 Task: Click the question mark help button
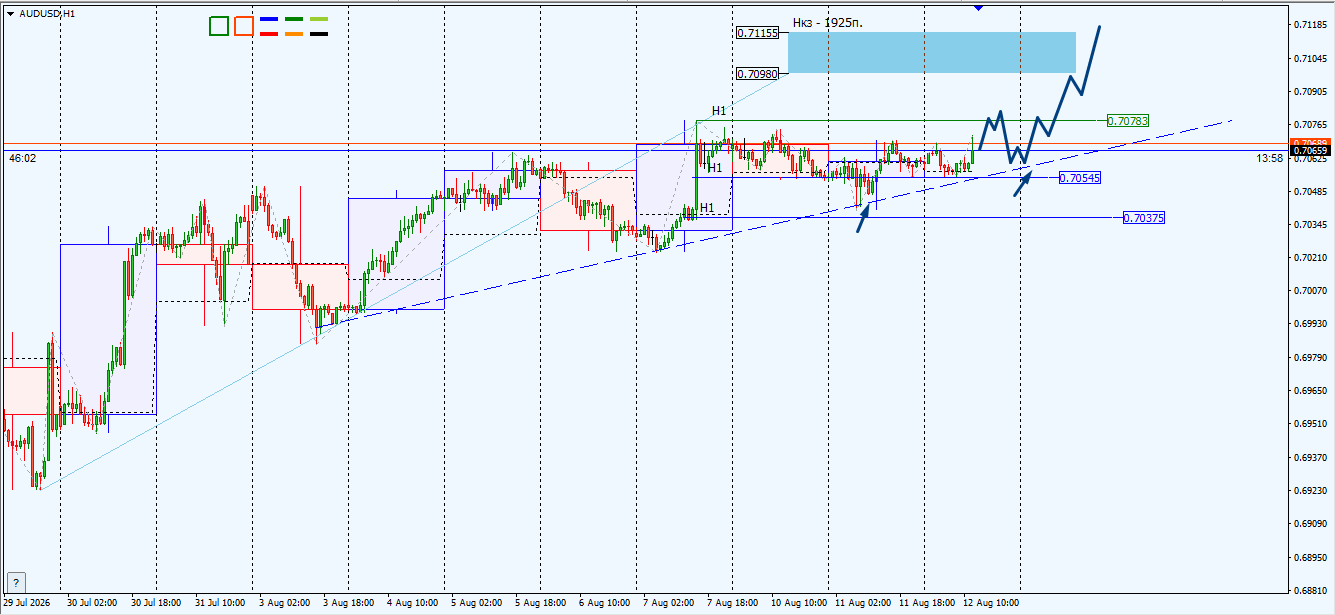click(x=15, y=582)
